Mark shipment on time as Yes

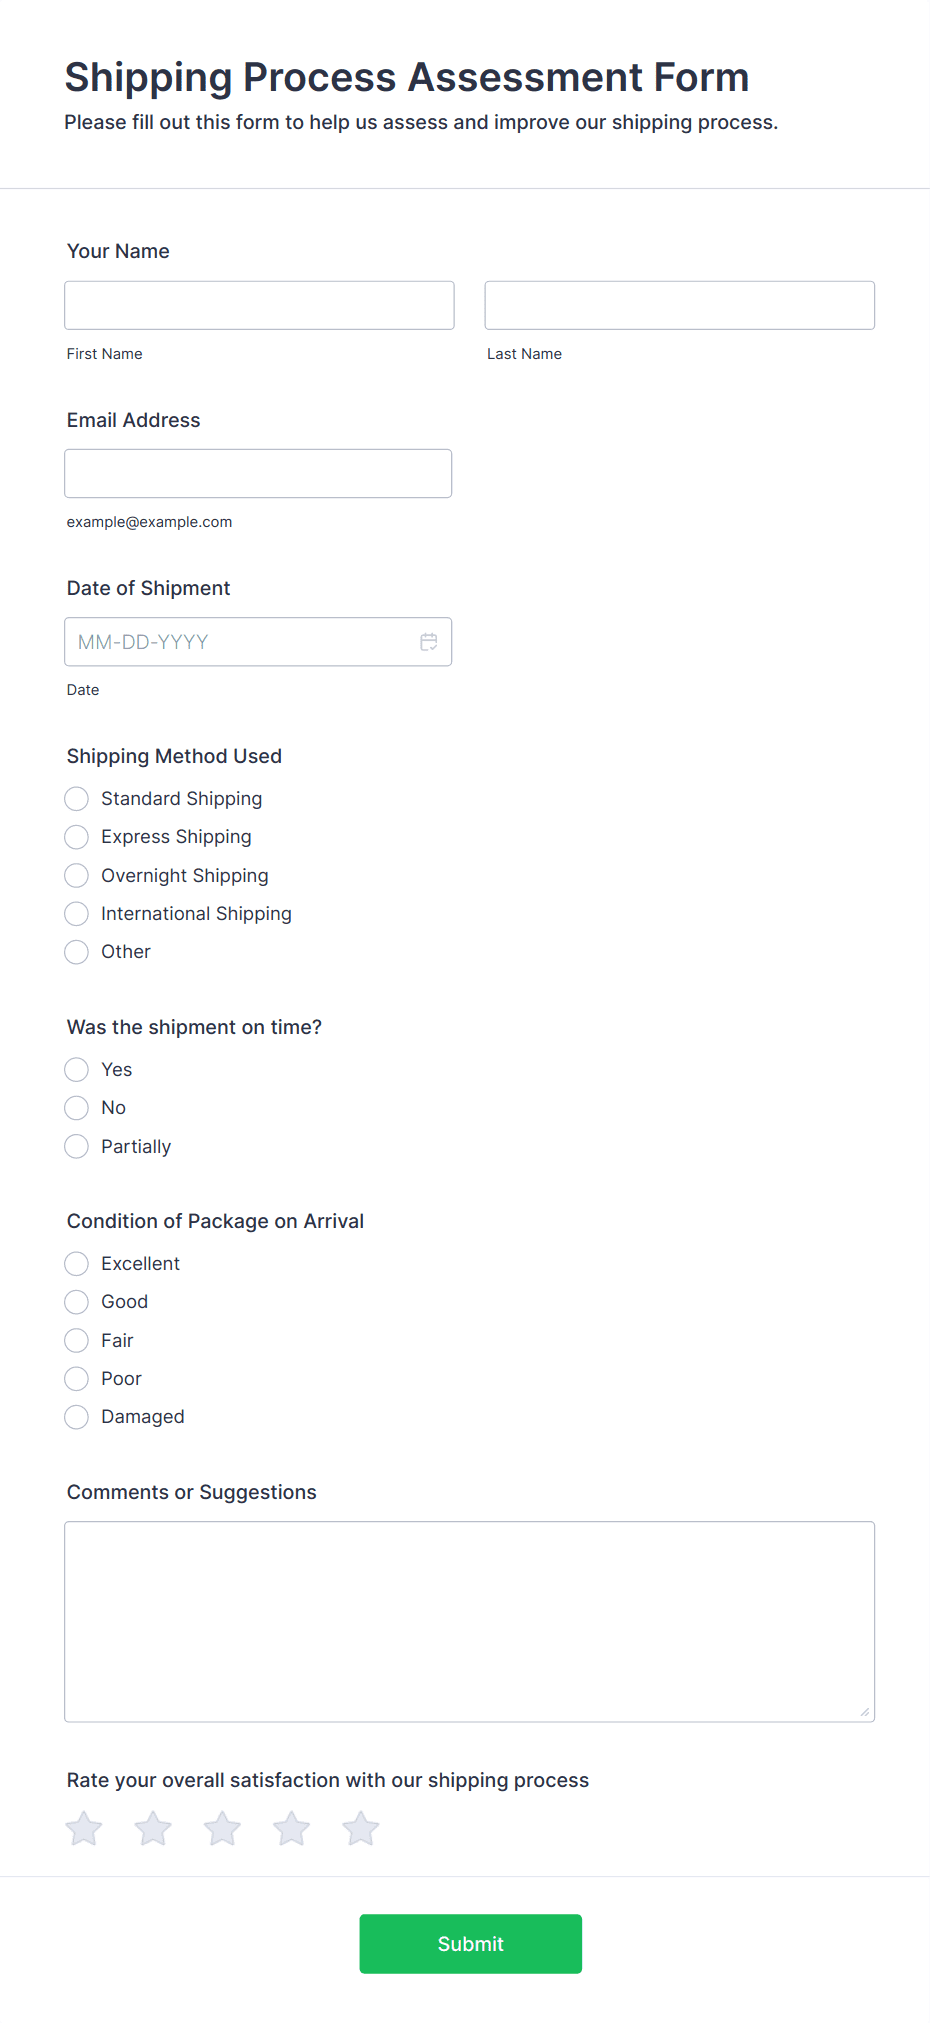pos(77,1070)
